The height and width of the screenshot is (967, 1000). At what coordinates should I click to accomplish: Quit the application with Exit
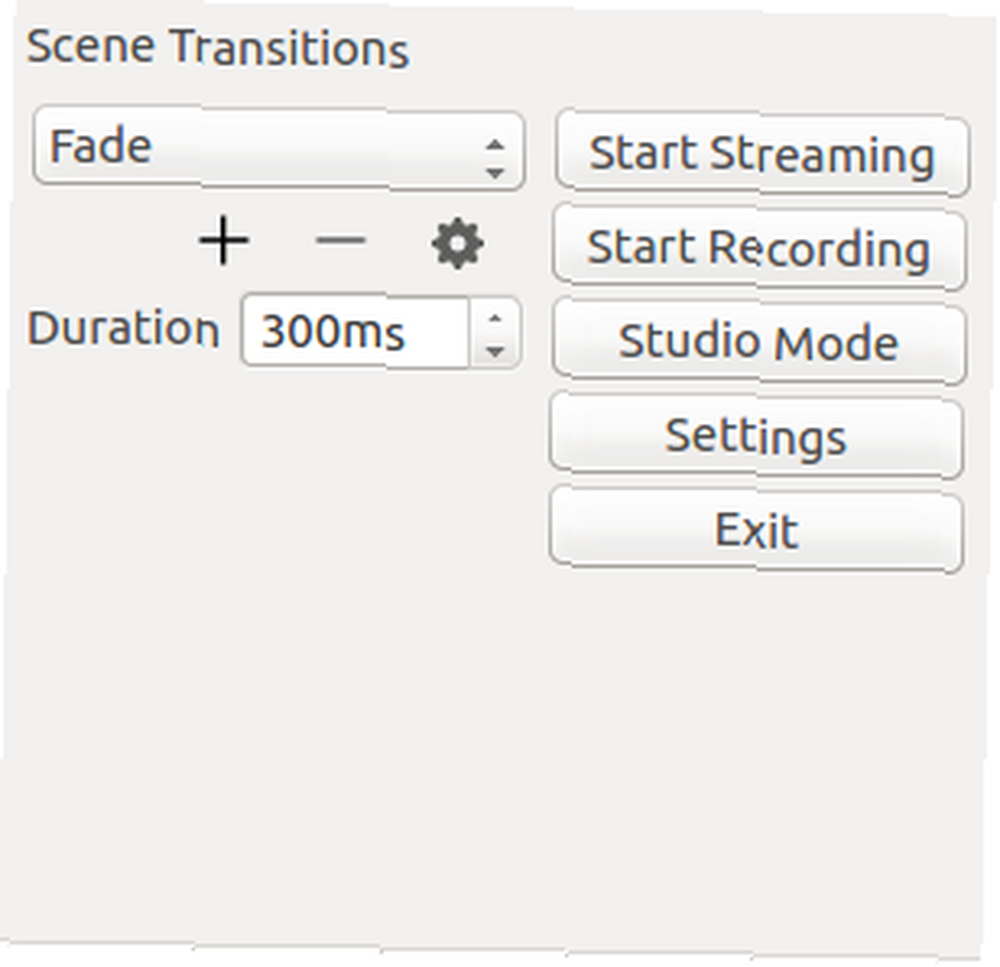(756, 530)
